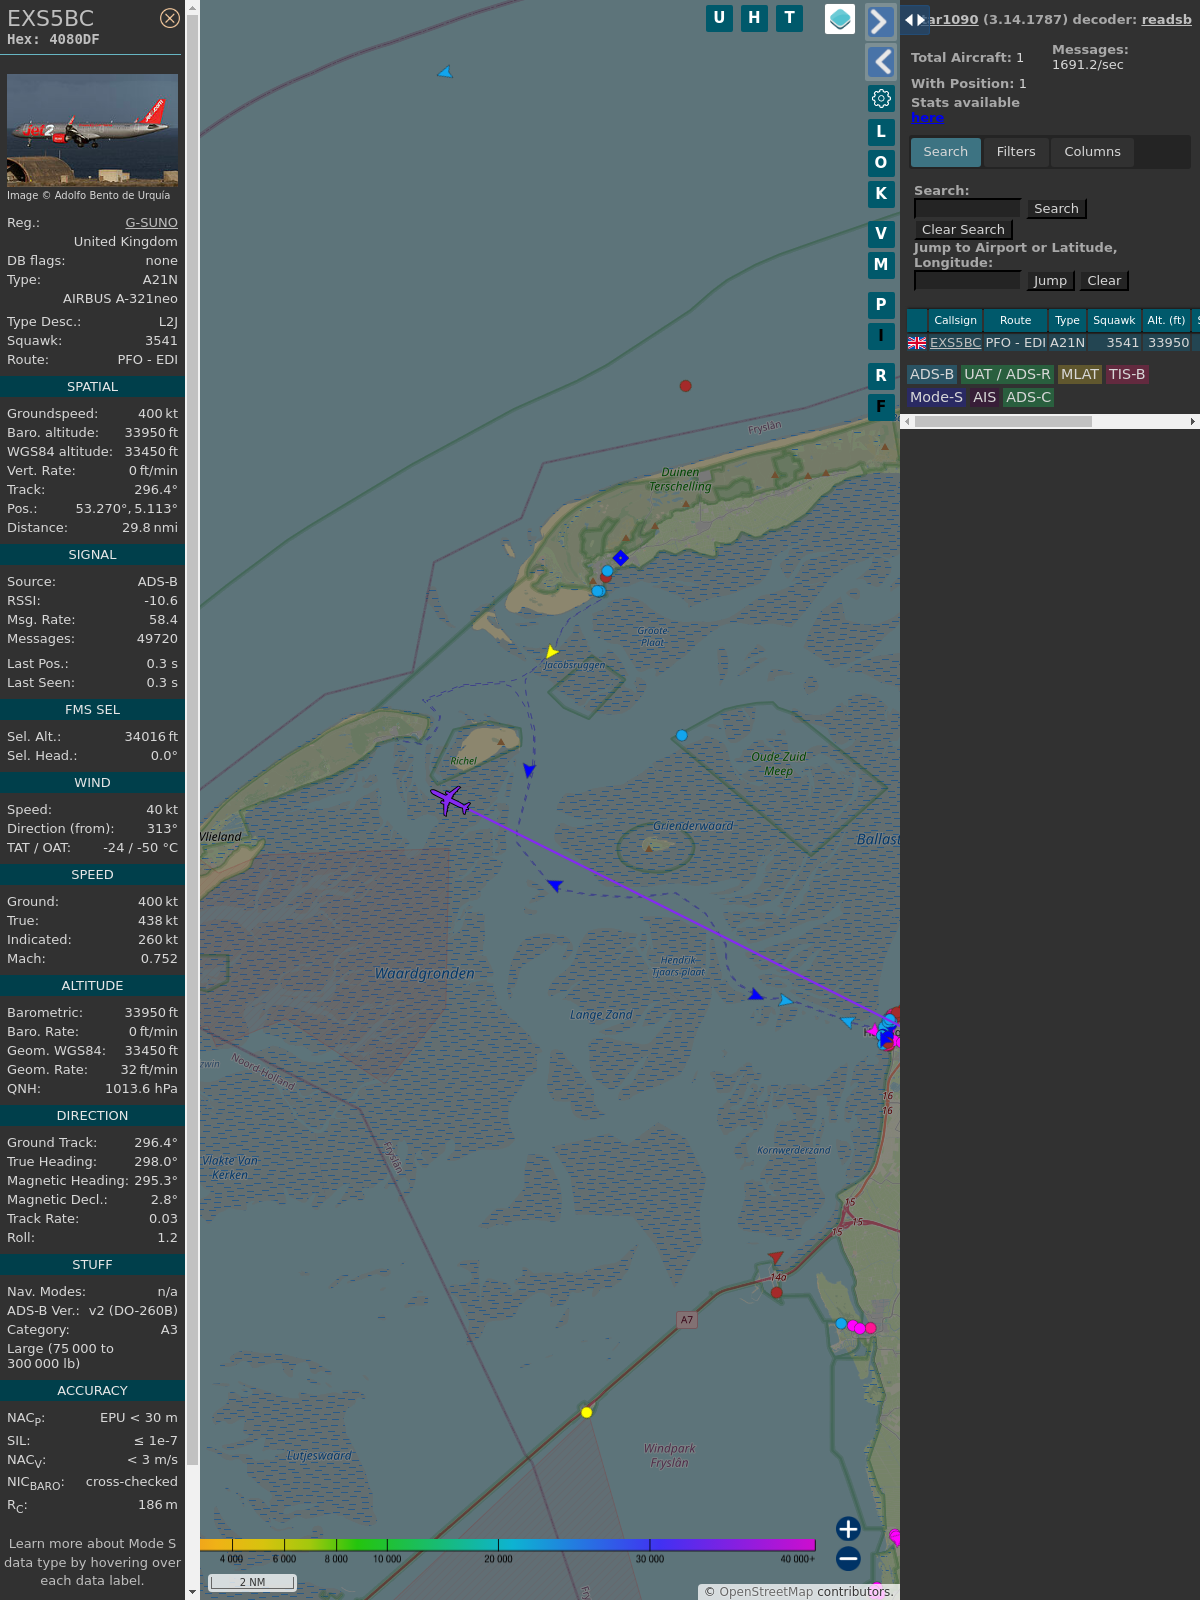Click the altitude color scale bar

point(508,1545)
